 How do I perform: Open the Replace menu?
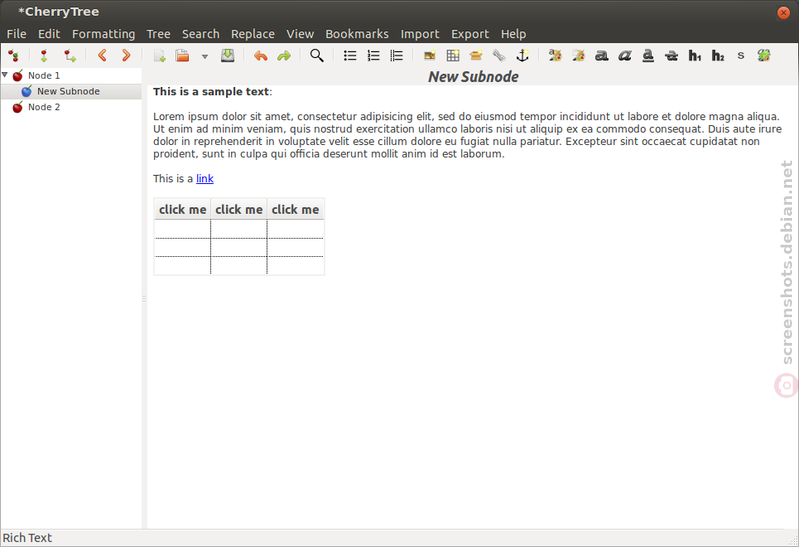[x=253, y=34]
